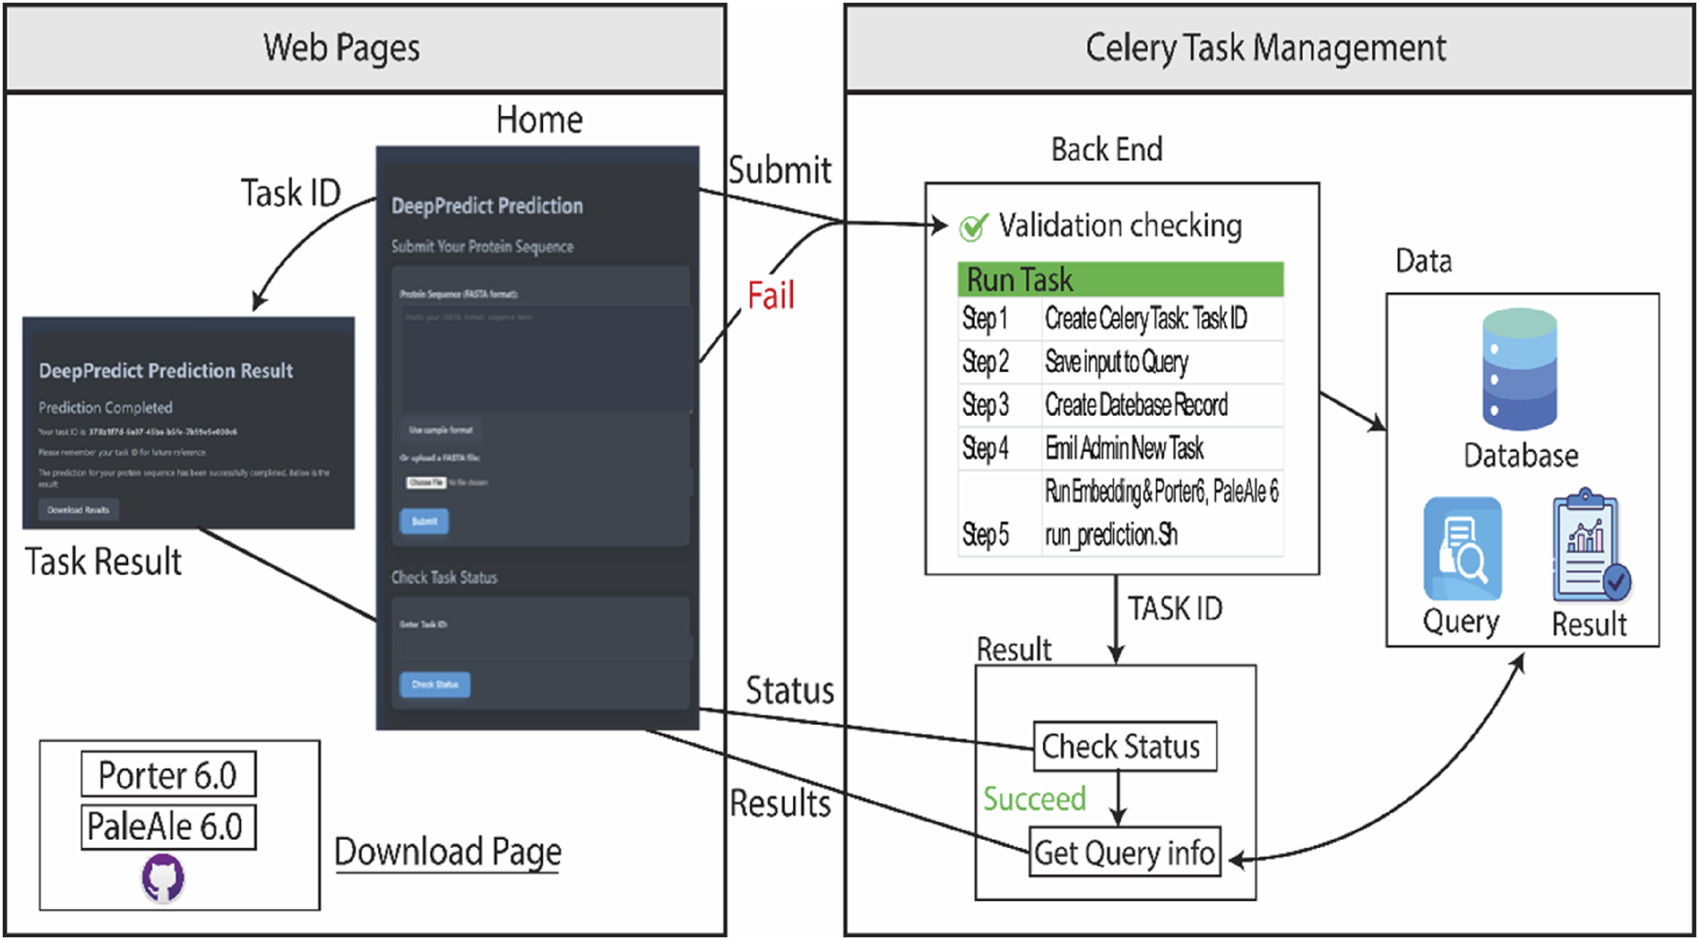The image size is (1699, 940).
Task: Click Choose File to upload FASTA
Action: [x=426, y=483]
